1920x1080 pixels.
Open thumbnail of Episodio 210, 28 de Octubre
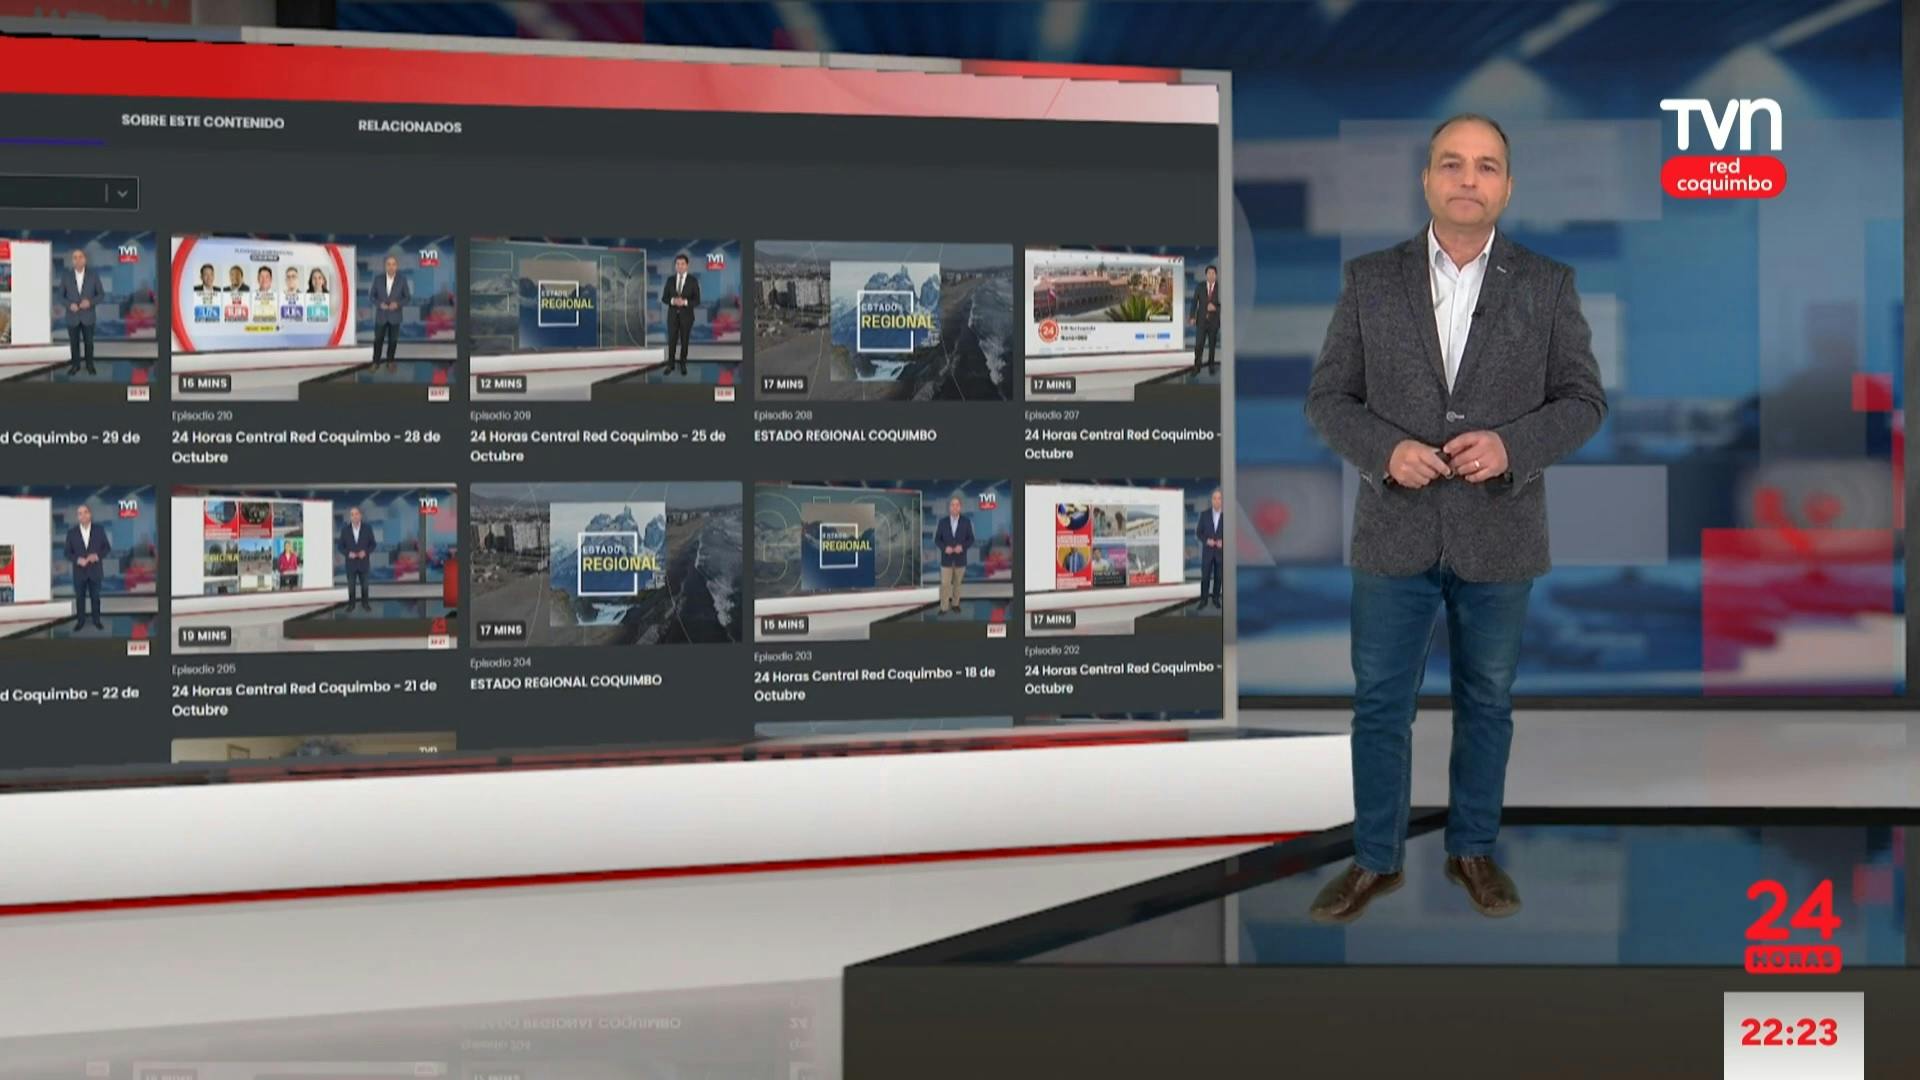point(313,319)
